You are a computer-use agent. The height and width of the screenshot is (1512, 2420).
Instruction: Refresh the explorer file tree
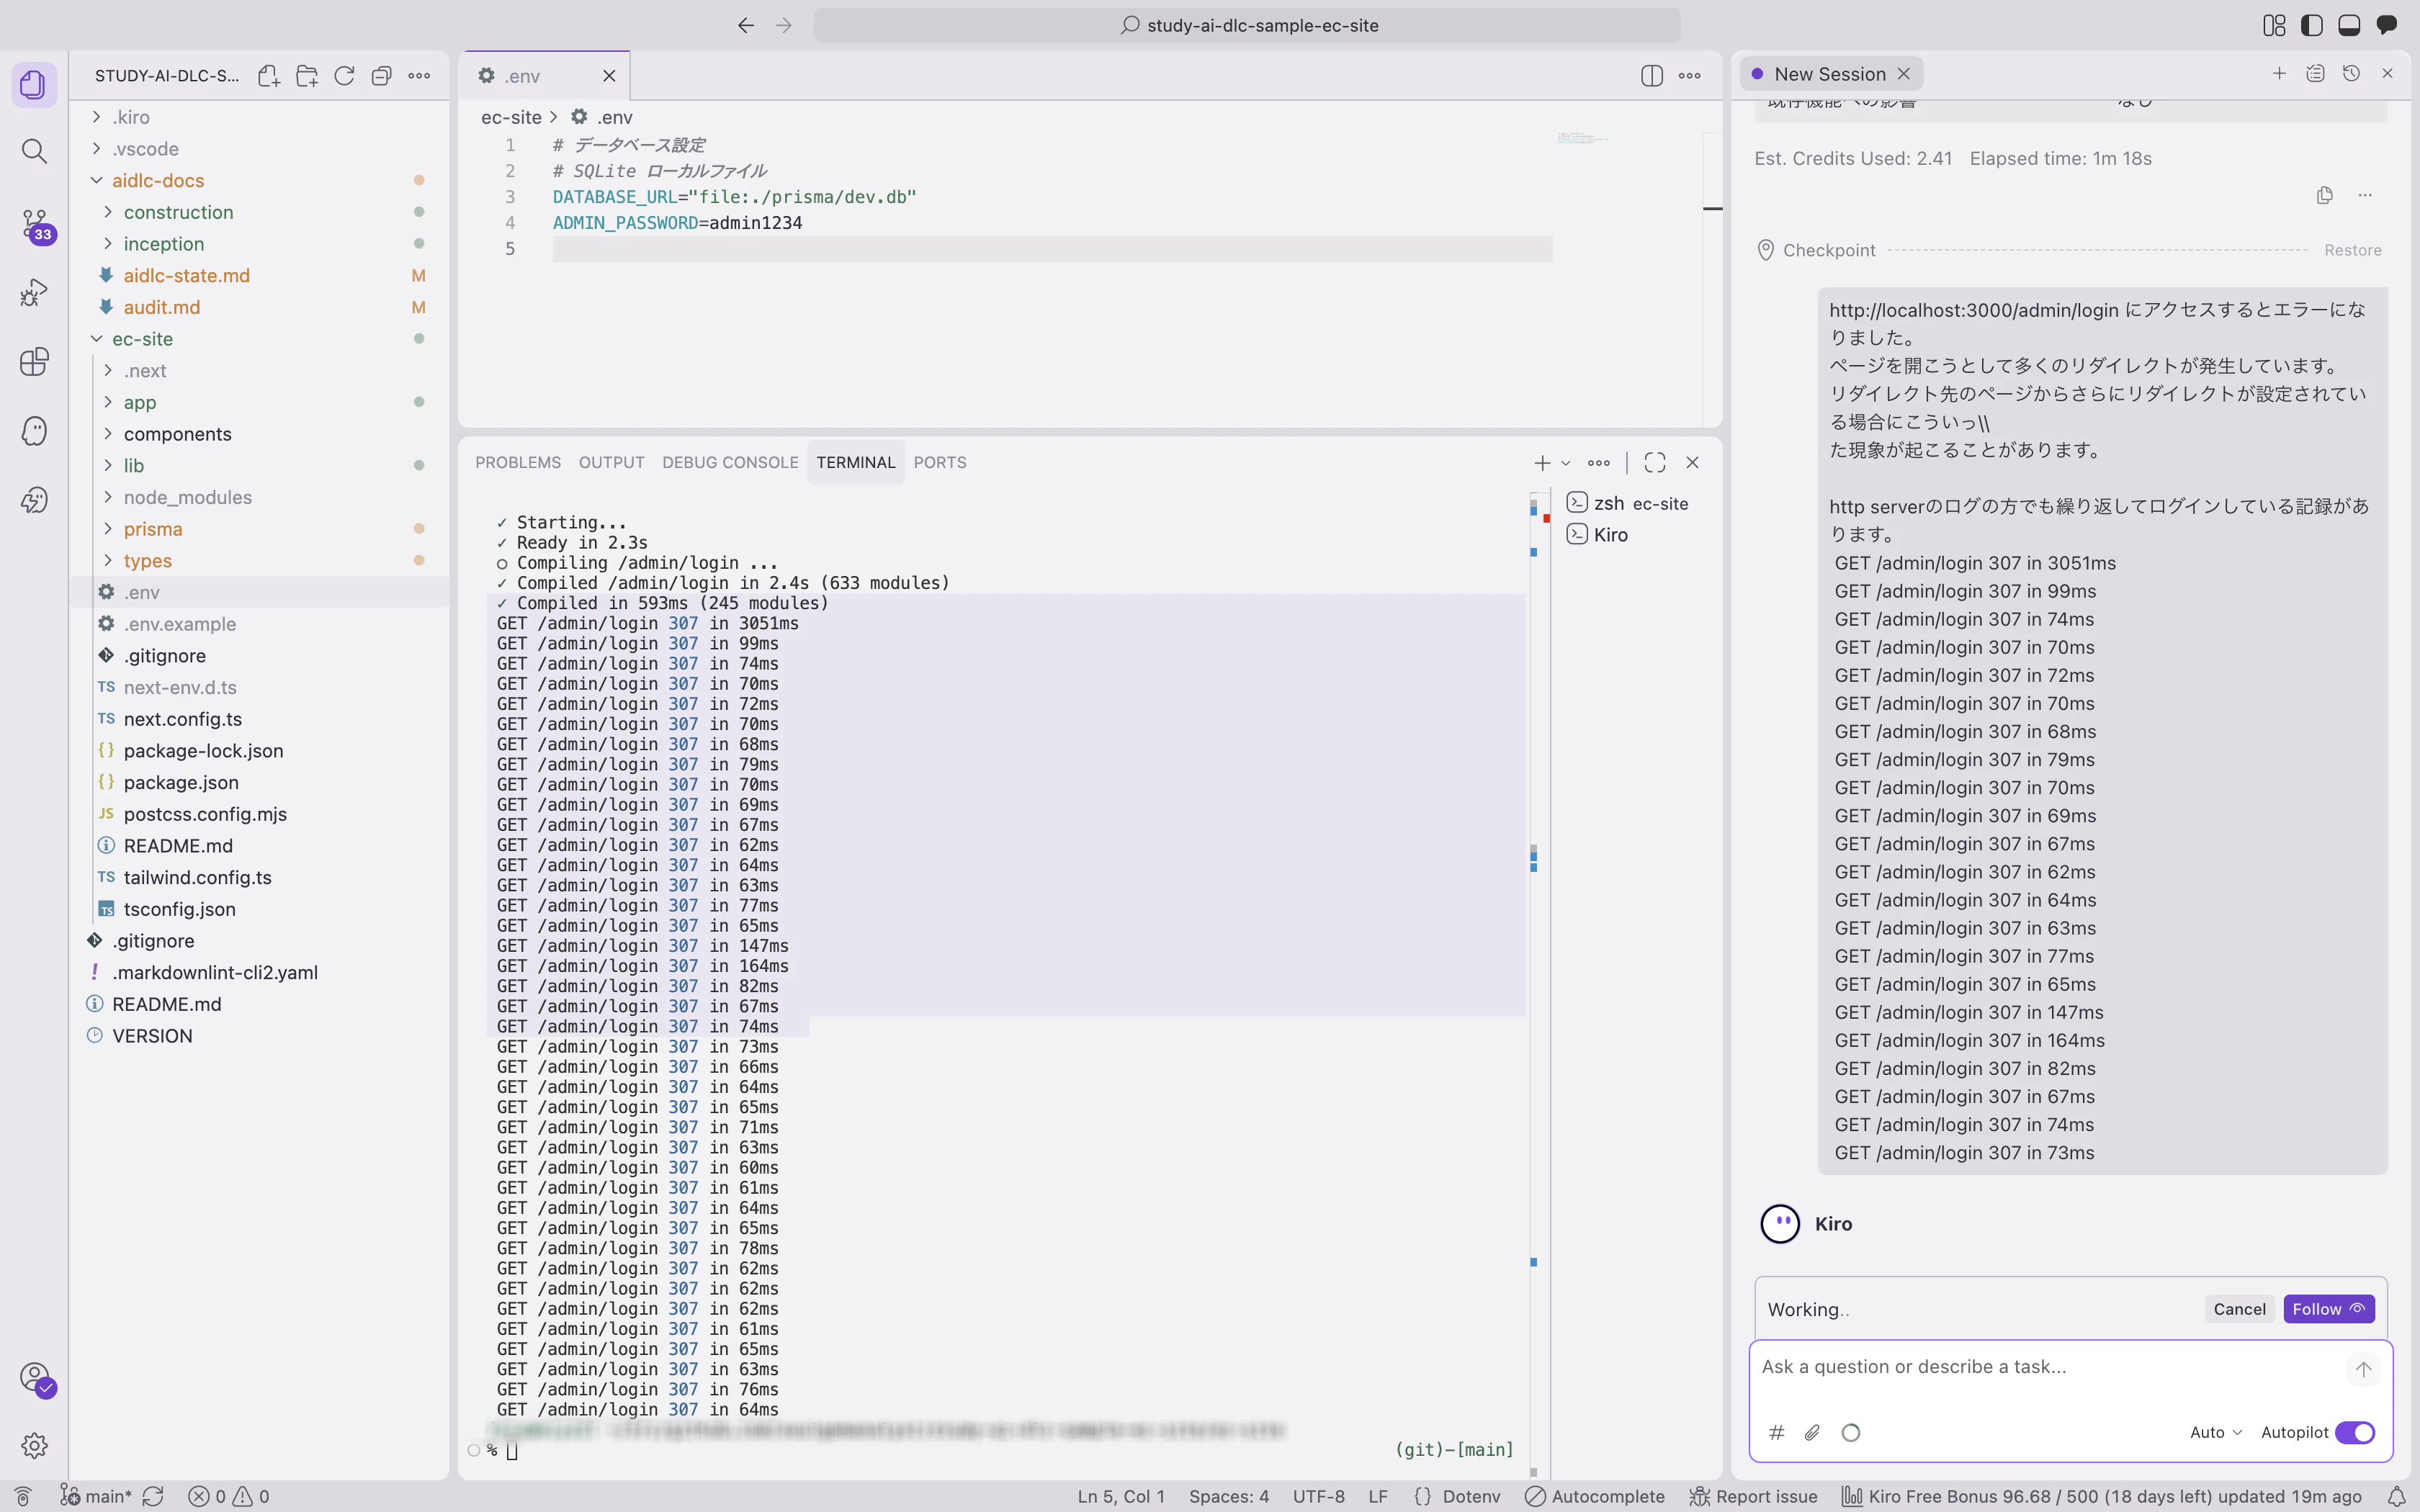pos(344,76)
